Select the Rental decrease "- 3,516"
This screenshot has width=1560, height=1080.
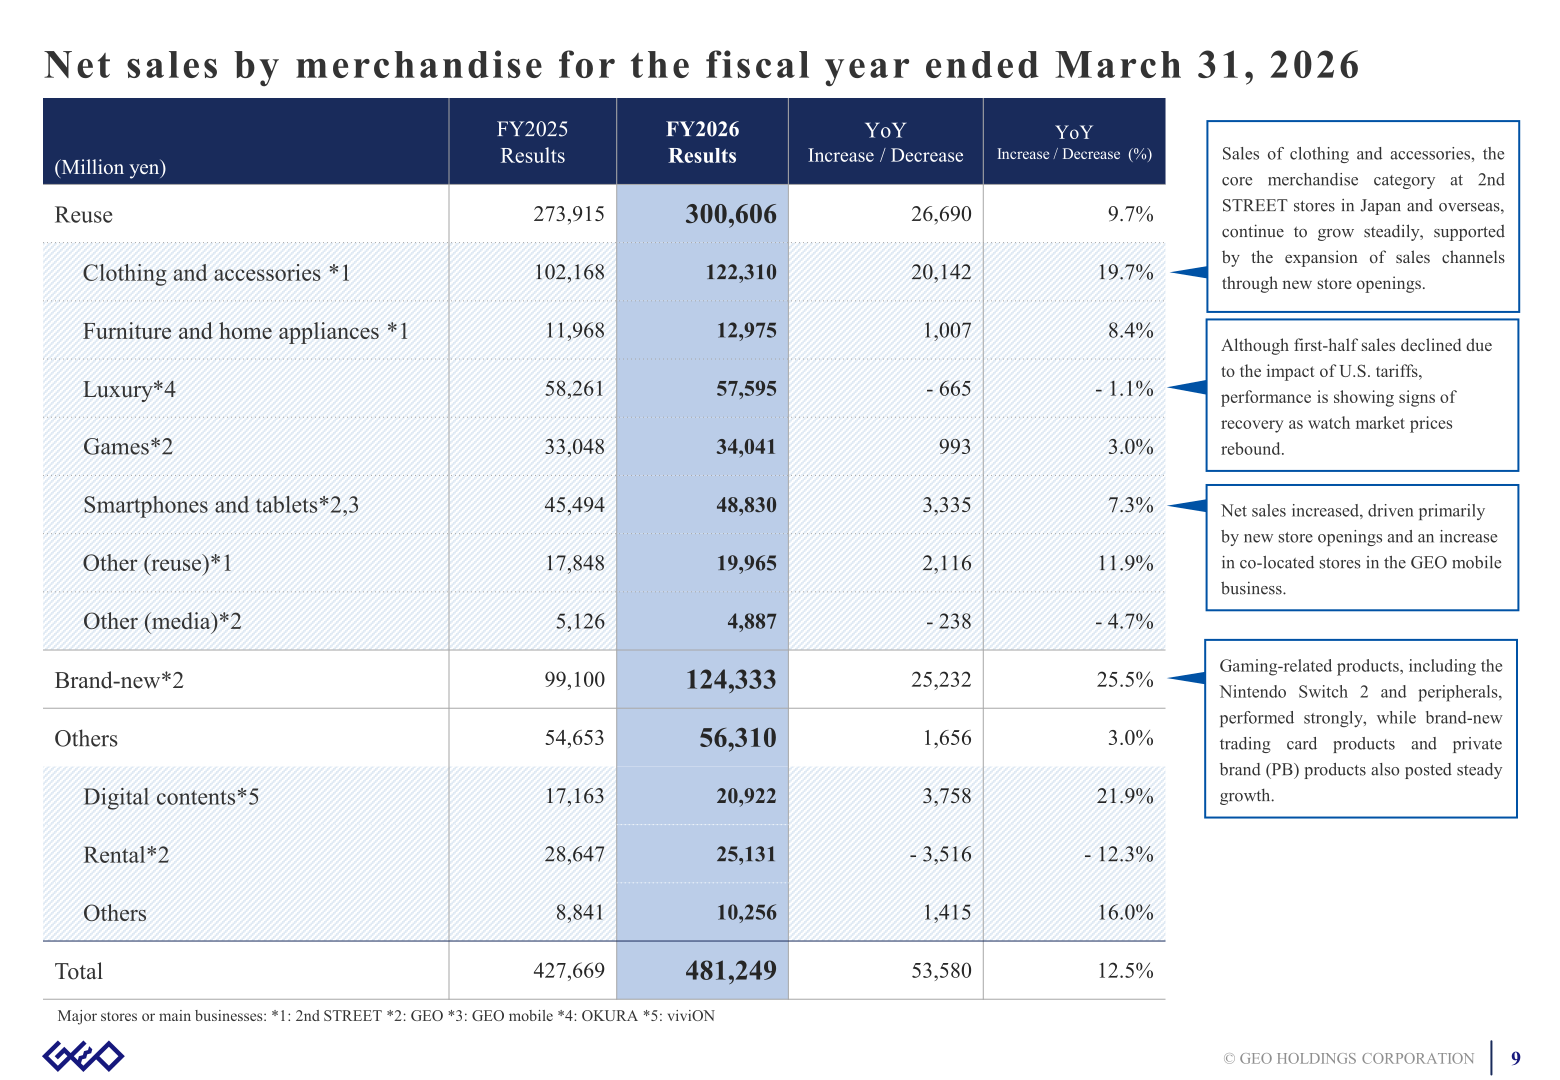[940, 854]
